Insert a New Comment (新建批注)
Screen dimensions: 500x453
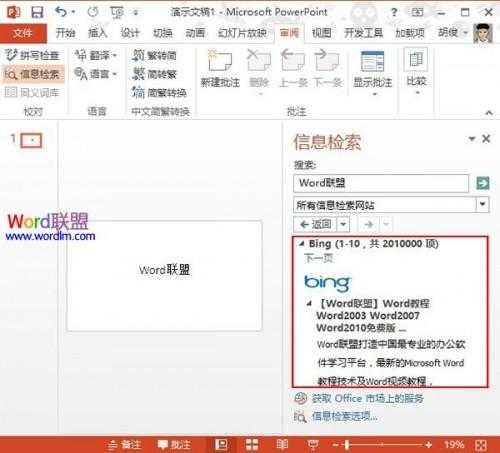[x=220, y=68]
